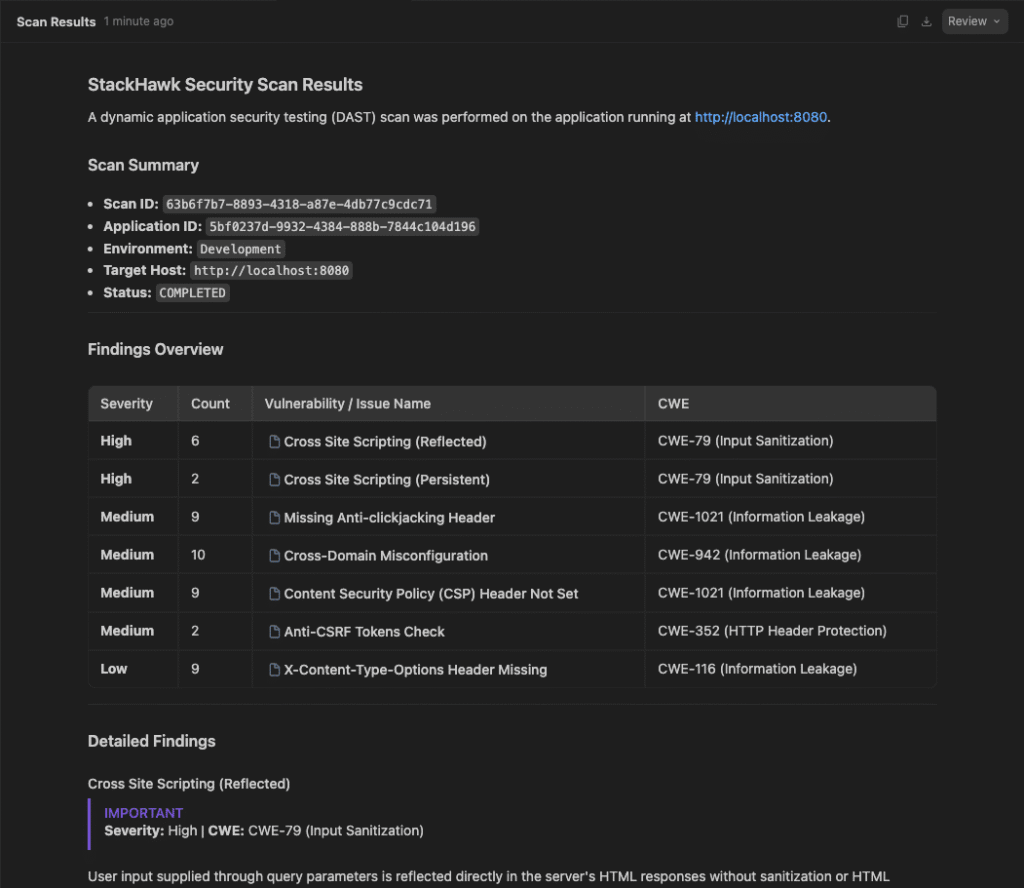Click the Target Host code value
1024x888 pixels.
pos(271,270)
